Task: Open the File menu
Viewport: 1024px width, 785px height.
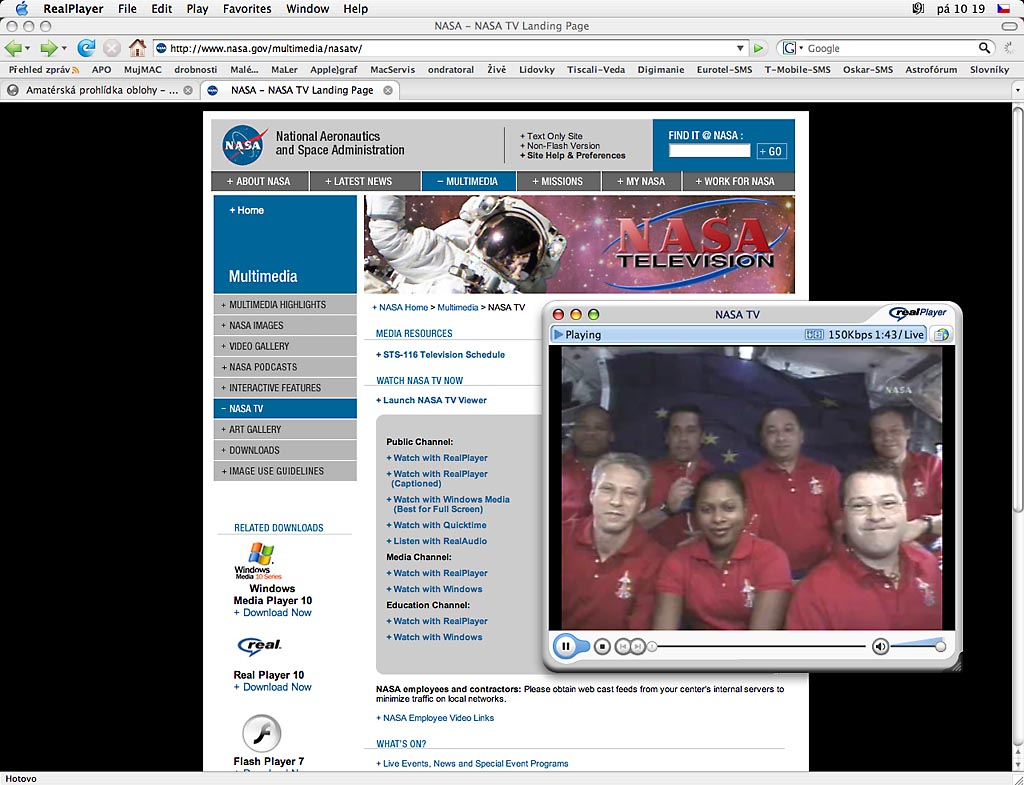Action: click(127, 8)
